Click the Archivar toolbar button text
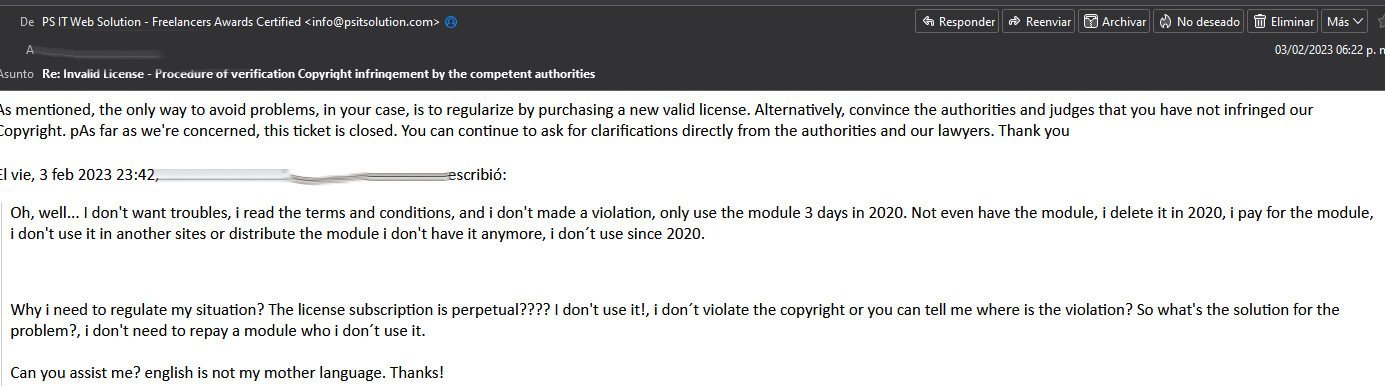Screen dimensions: 1385x386 [x=1123, y=21]
